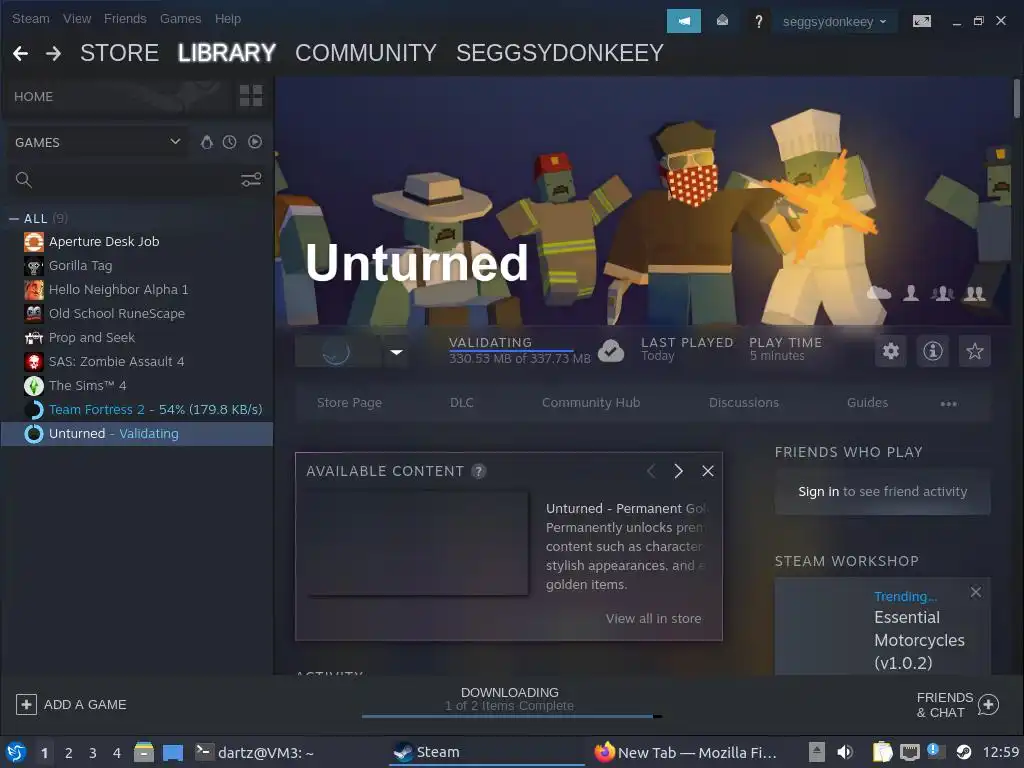The image size is (1024, 768).
Task: Go to COMMUNITY section
Action: 366,53
